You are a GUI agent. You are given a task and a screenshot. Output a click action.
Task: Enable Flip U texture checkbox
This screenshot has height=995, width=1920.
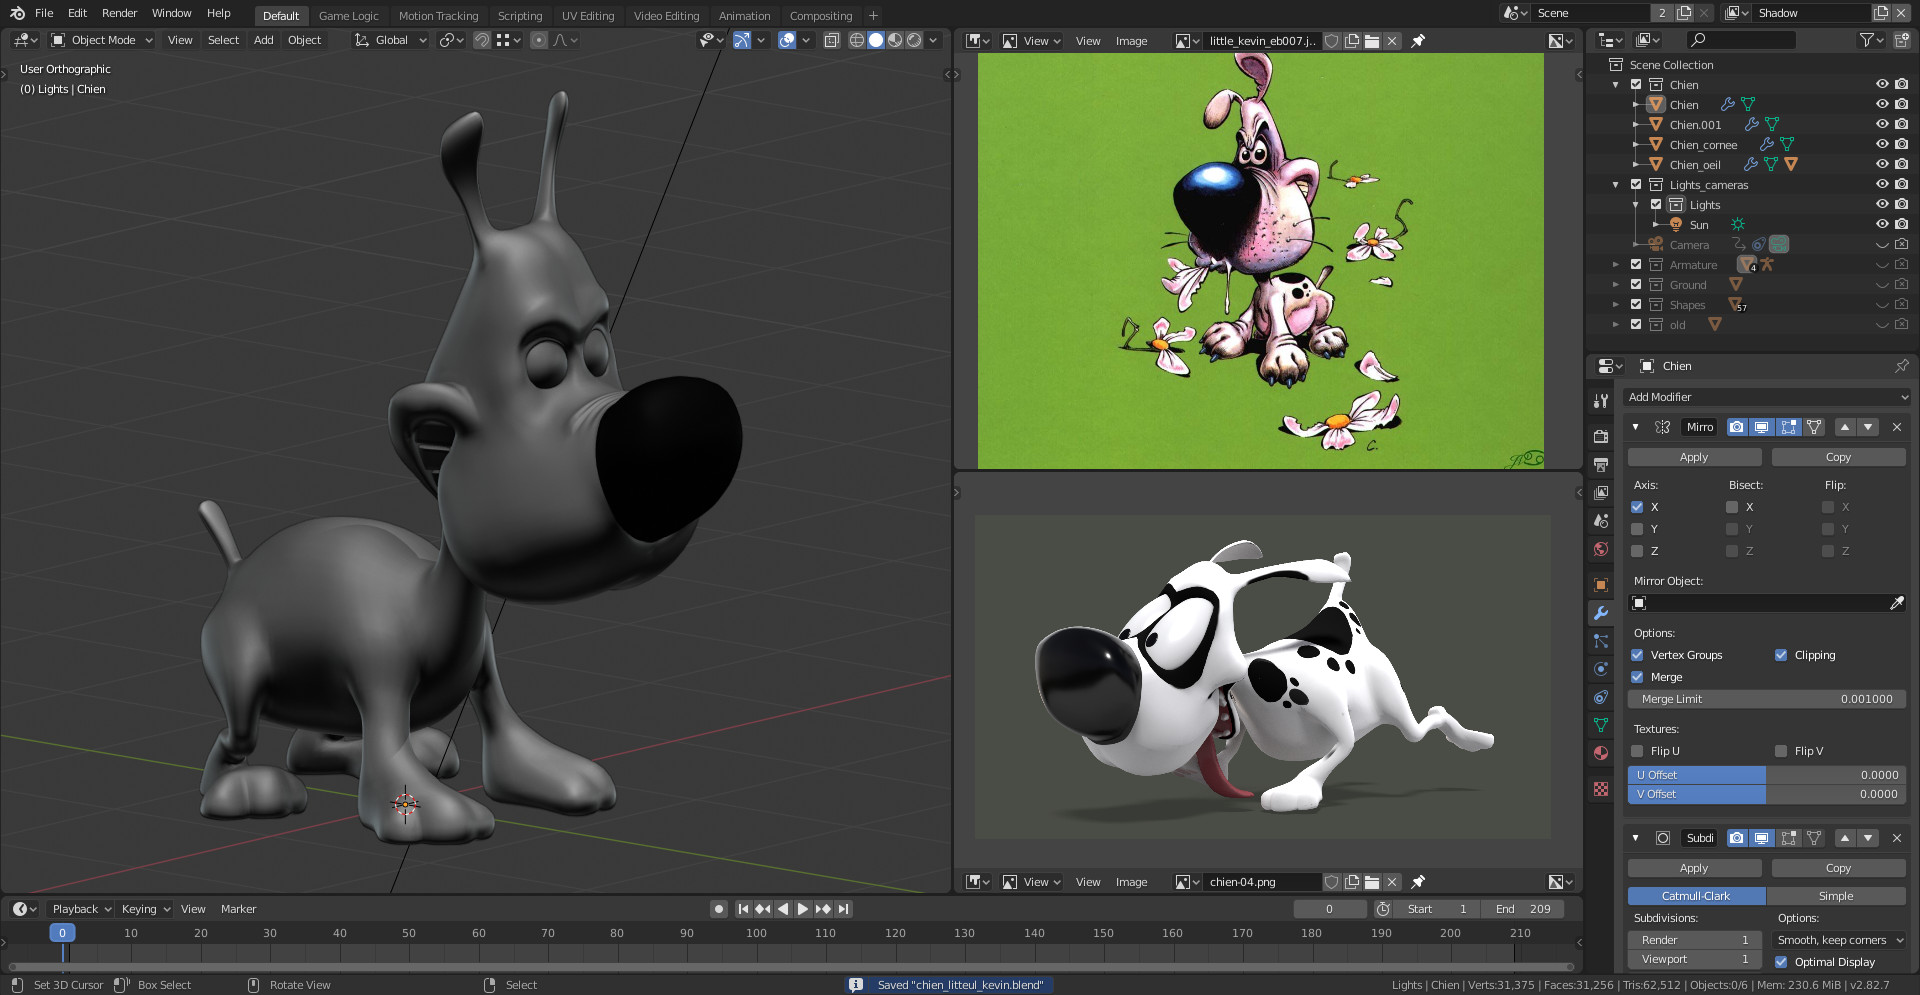[1637, 751]
